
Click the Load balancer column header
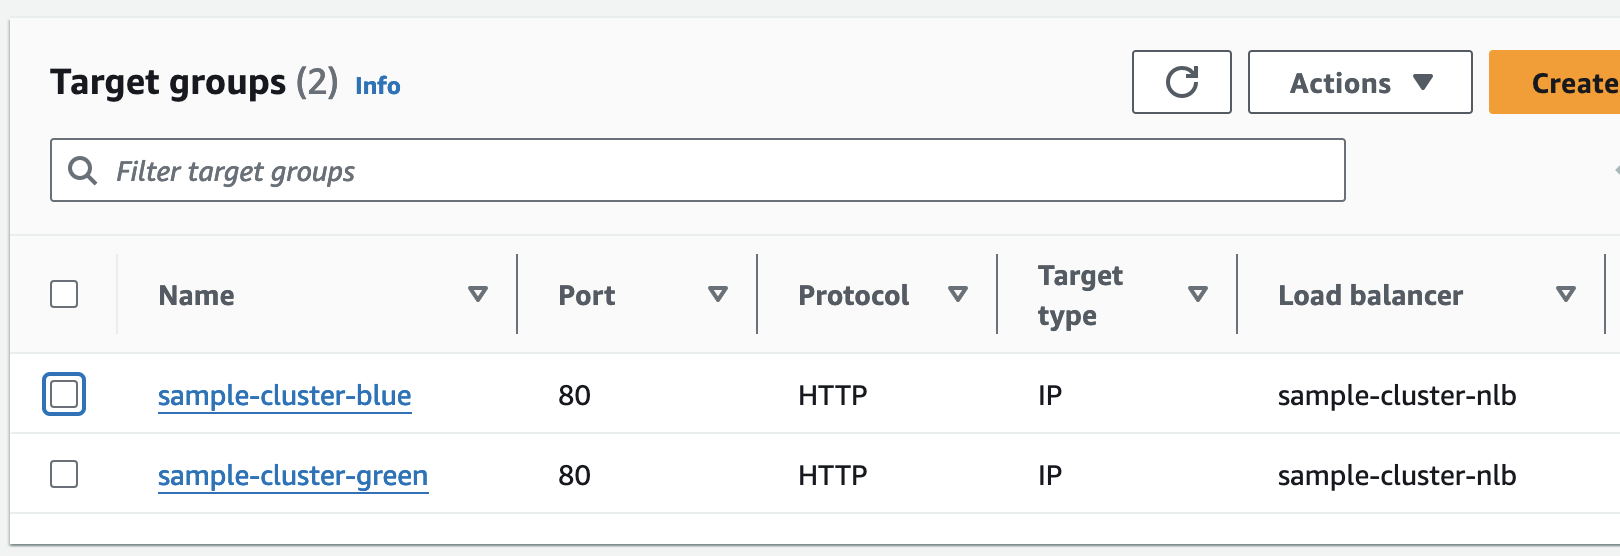[x=1370, y=296]
